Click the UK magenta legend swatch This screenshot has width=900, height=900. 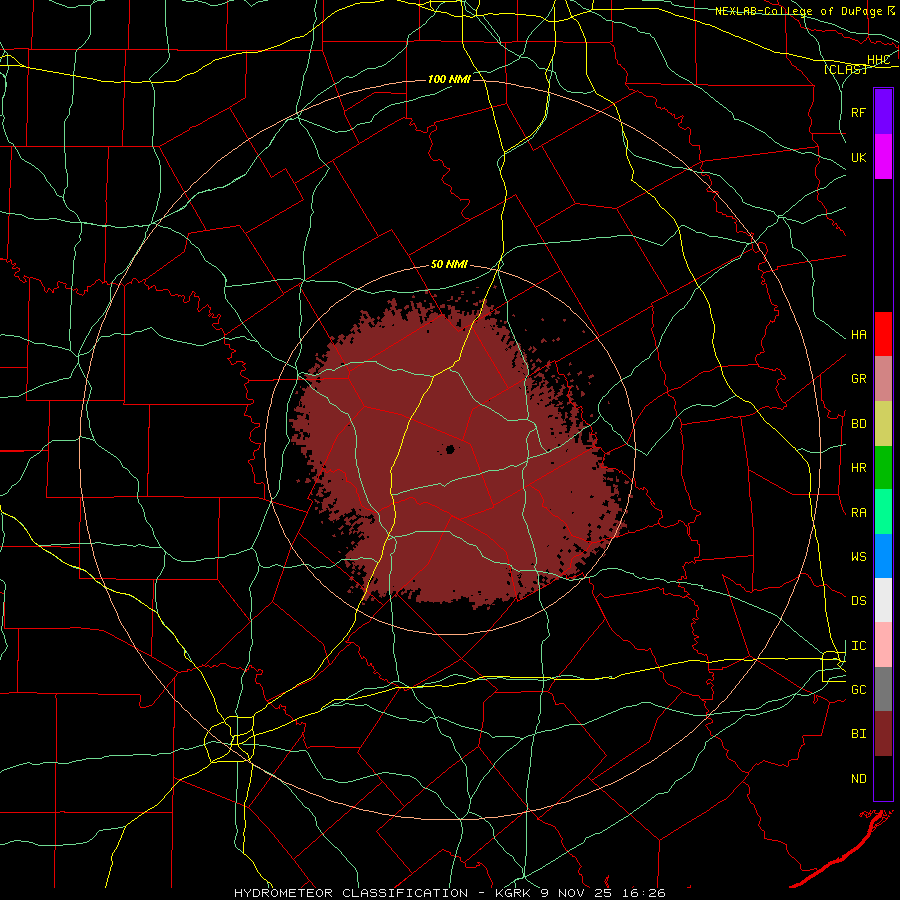[x=883, y=157]
